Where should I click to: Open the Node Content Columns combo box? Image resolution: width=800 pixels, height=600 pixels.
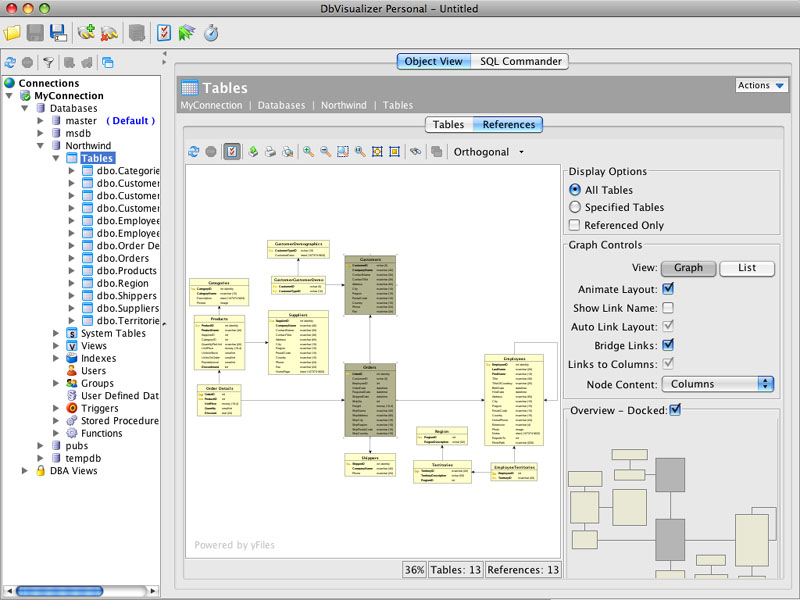click(717, 384)
